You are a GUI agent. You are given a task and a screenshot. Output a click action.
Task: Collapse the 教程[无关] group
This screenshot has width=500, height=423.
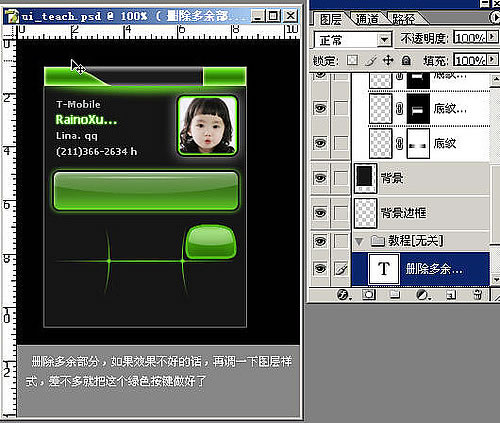click(x=359, y=241)
